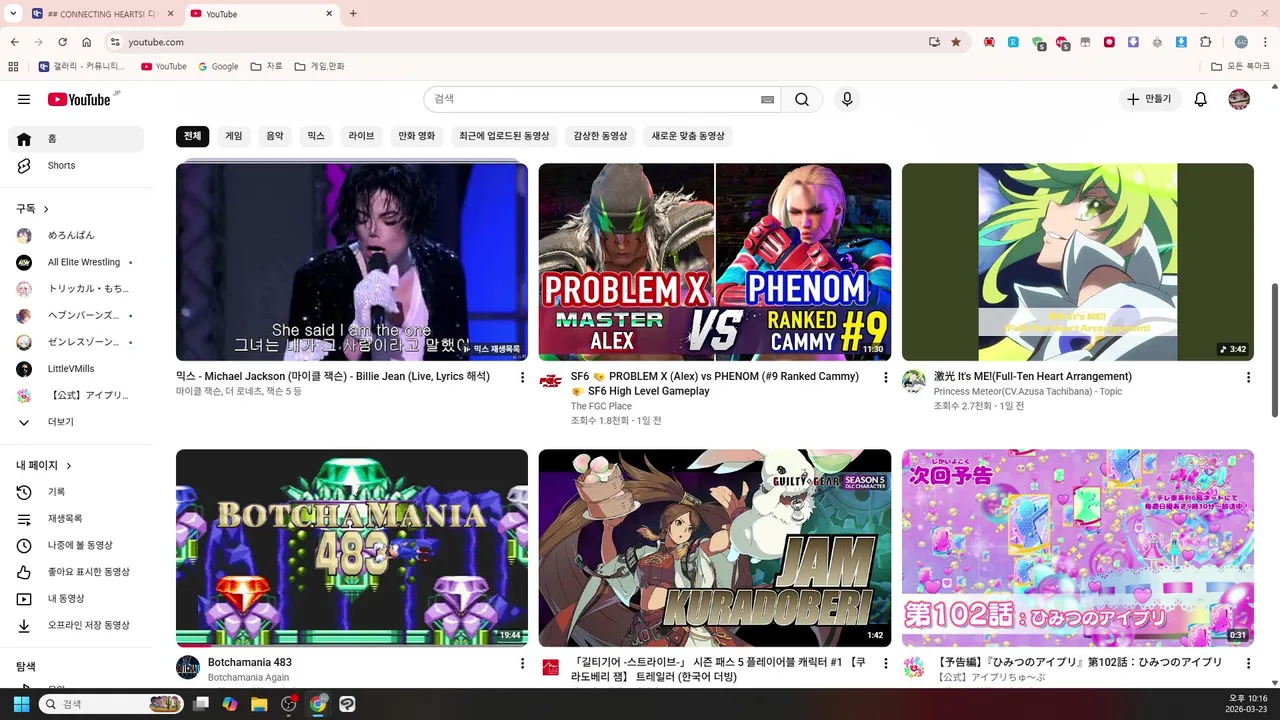This screenshot has width=1280, height=720.
Task: Open the めろんぱん channel subscription
Action: click(76, 235)
